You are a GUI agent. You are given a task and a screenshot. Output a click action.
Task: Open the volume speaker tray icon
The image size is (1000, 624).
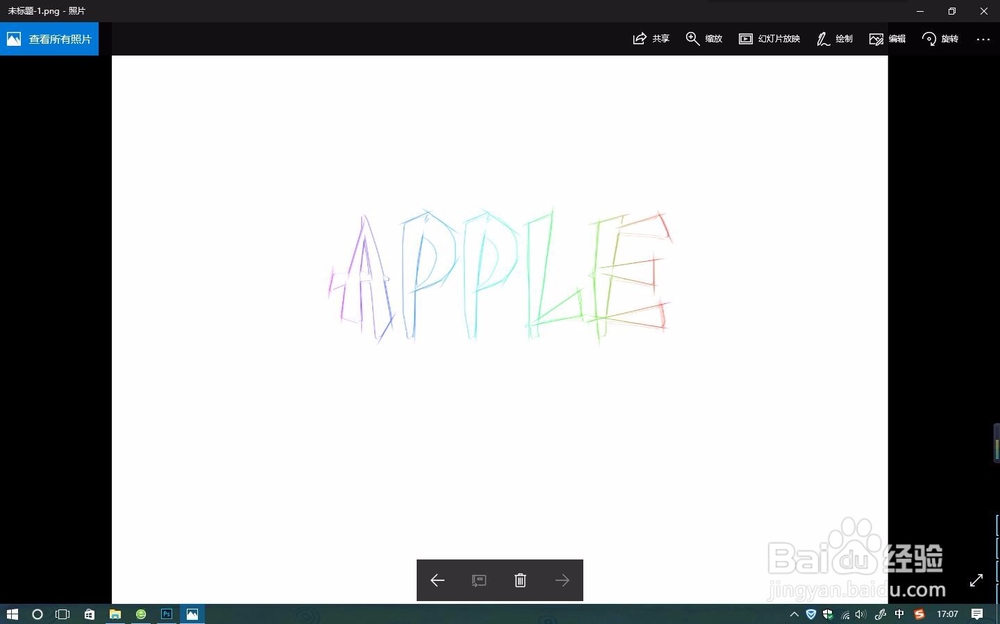pos(861,614)
